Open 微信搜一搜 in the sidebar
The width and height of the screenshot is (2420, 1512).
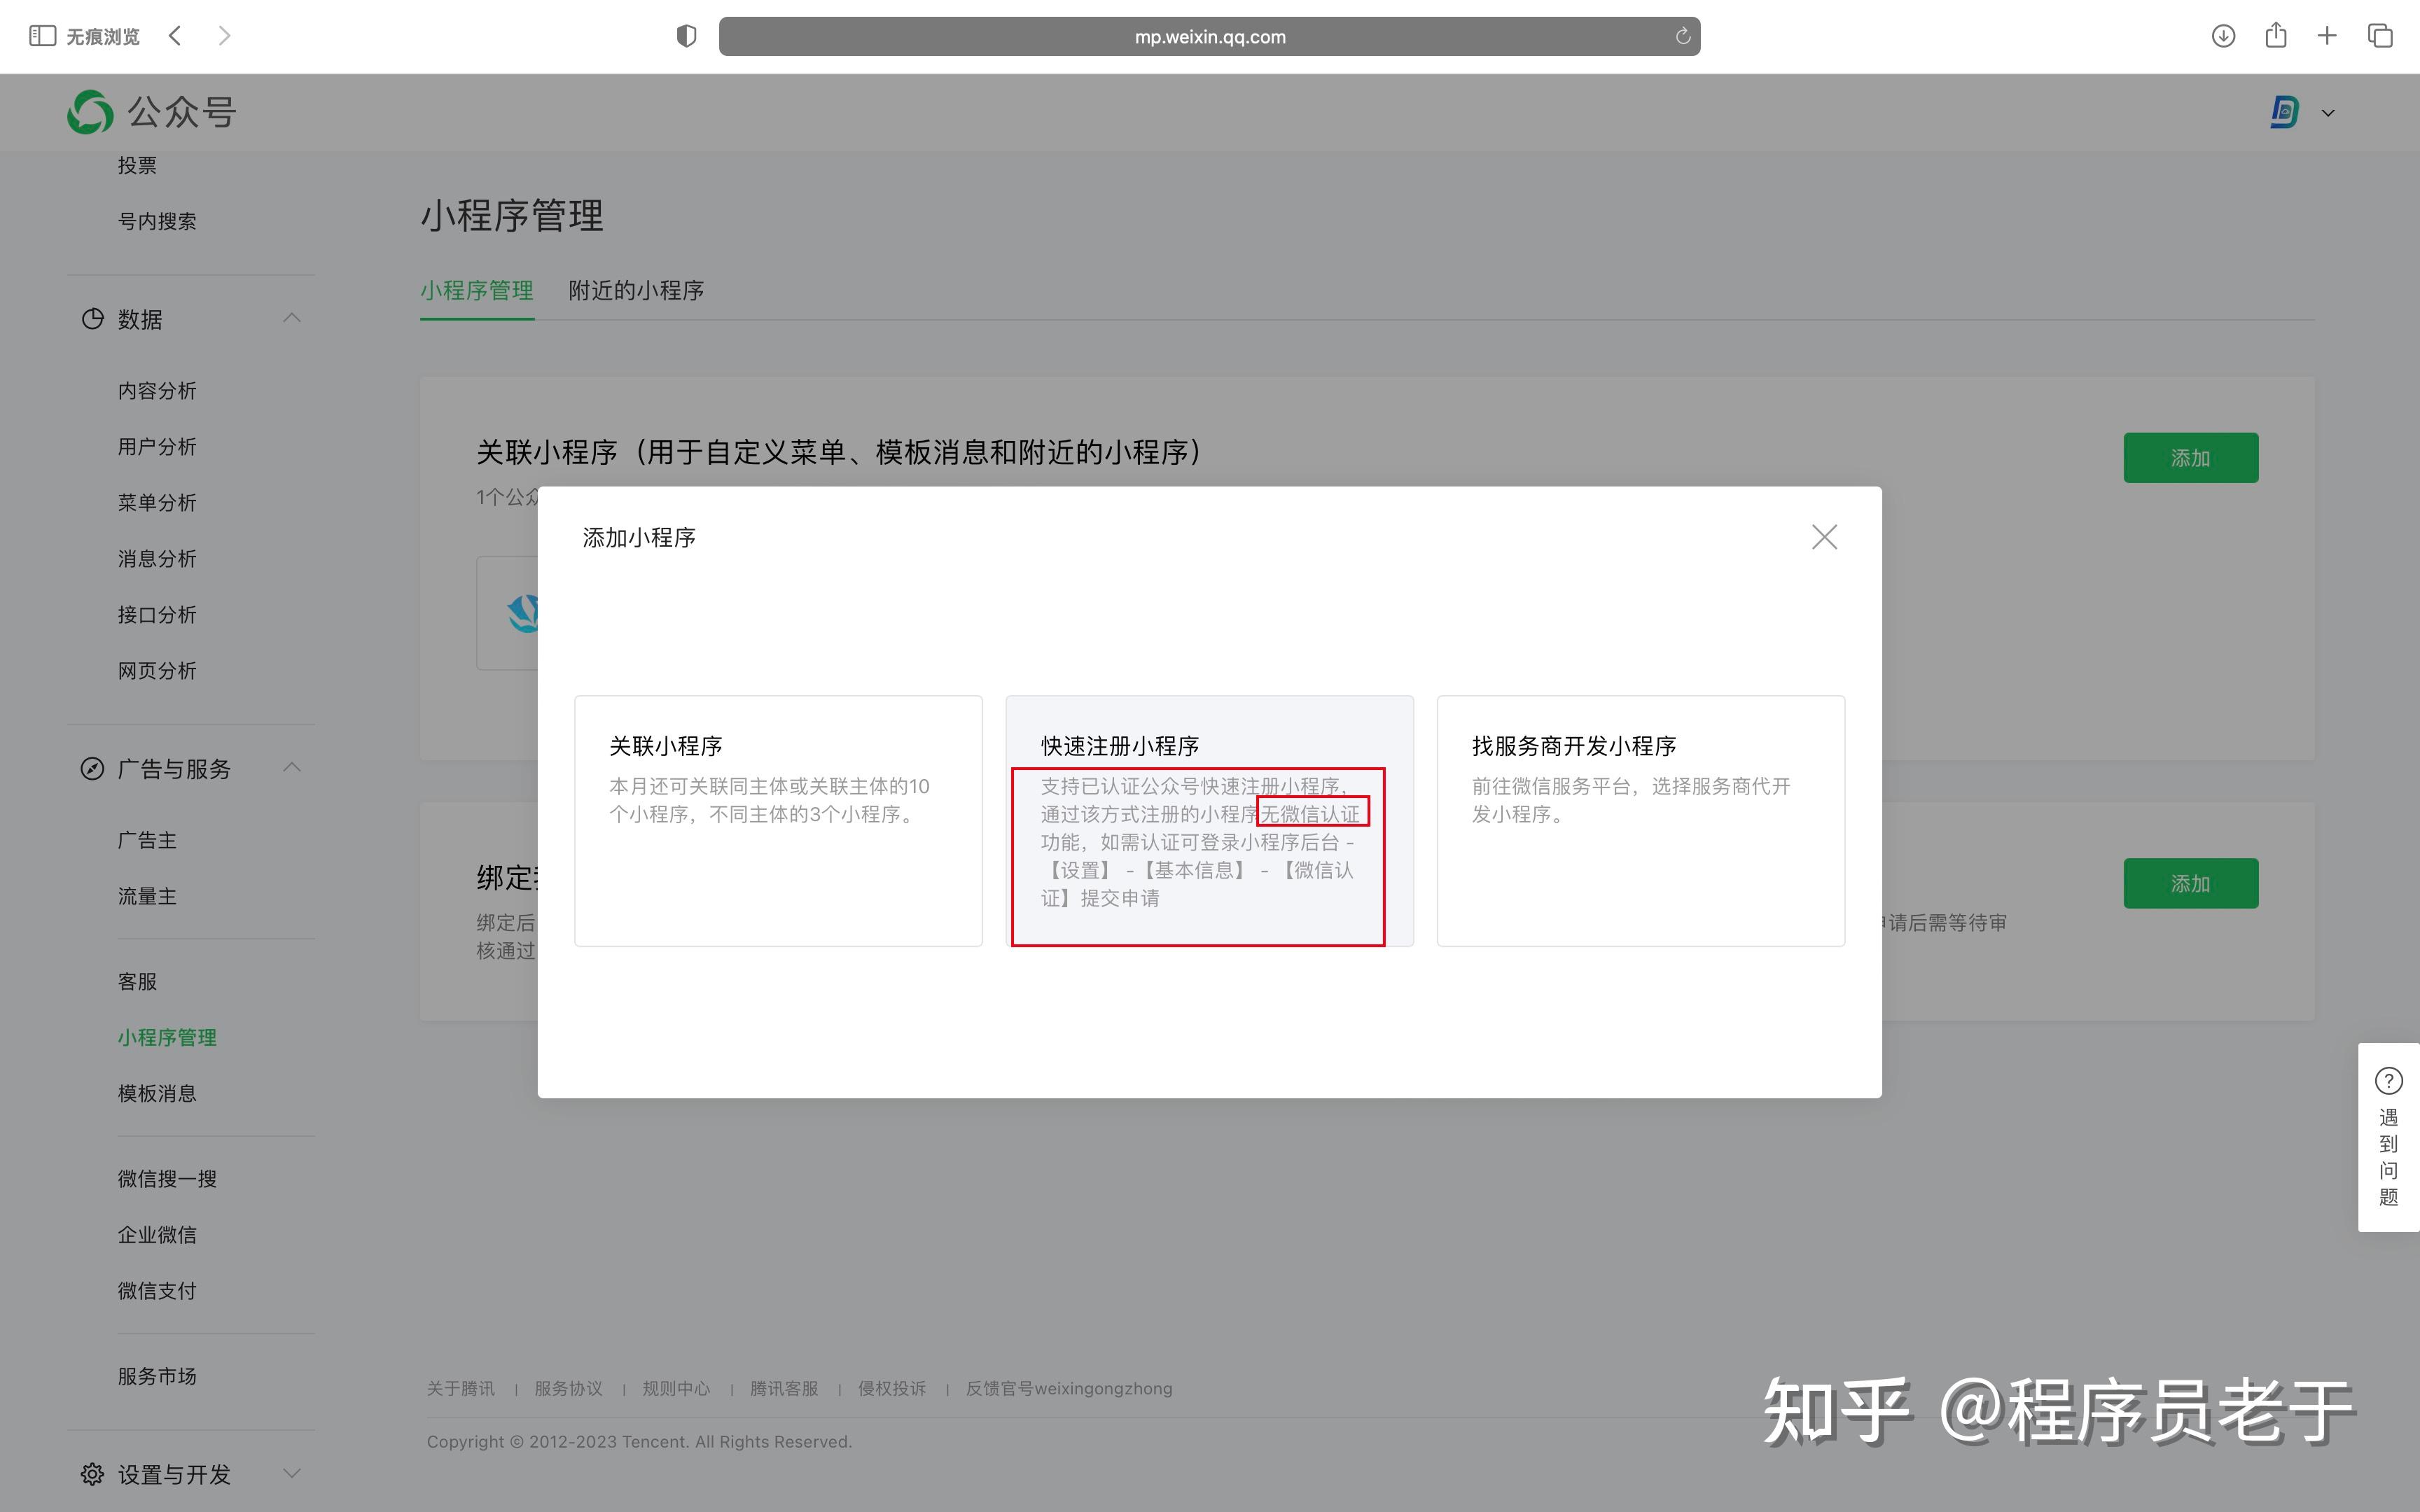pyautogui.click(x=167, y=1179)
